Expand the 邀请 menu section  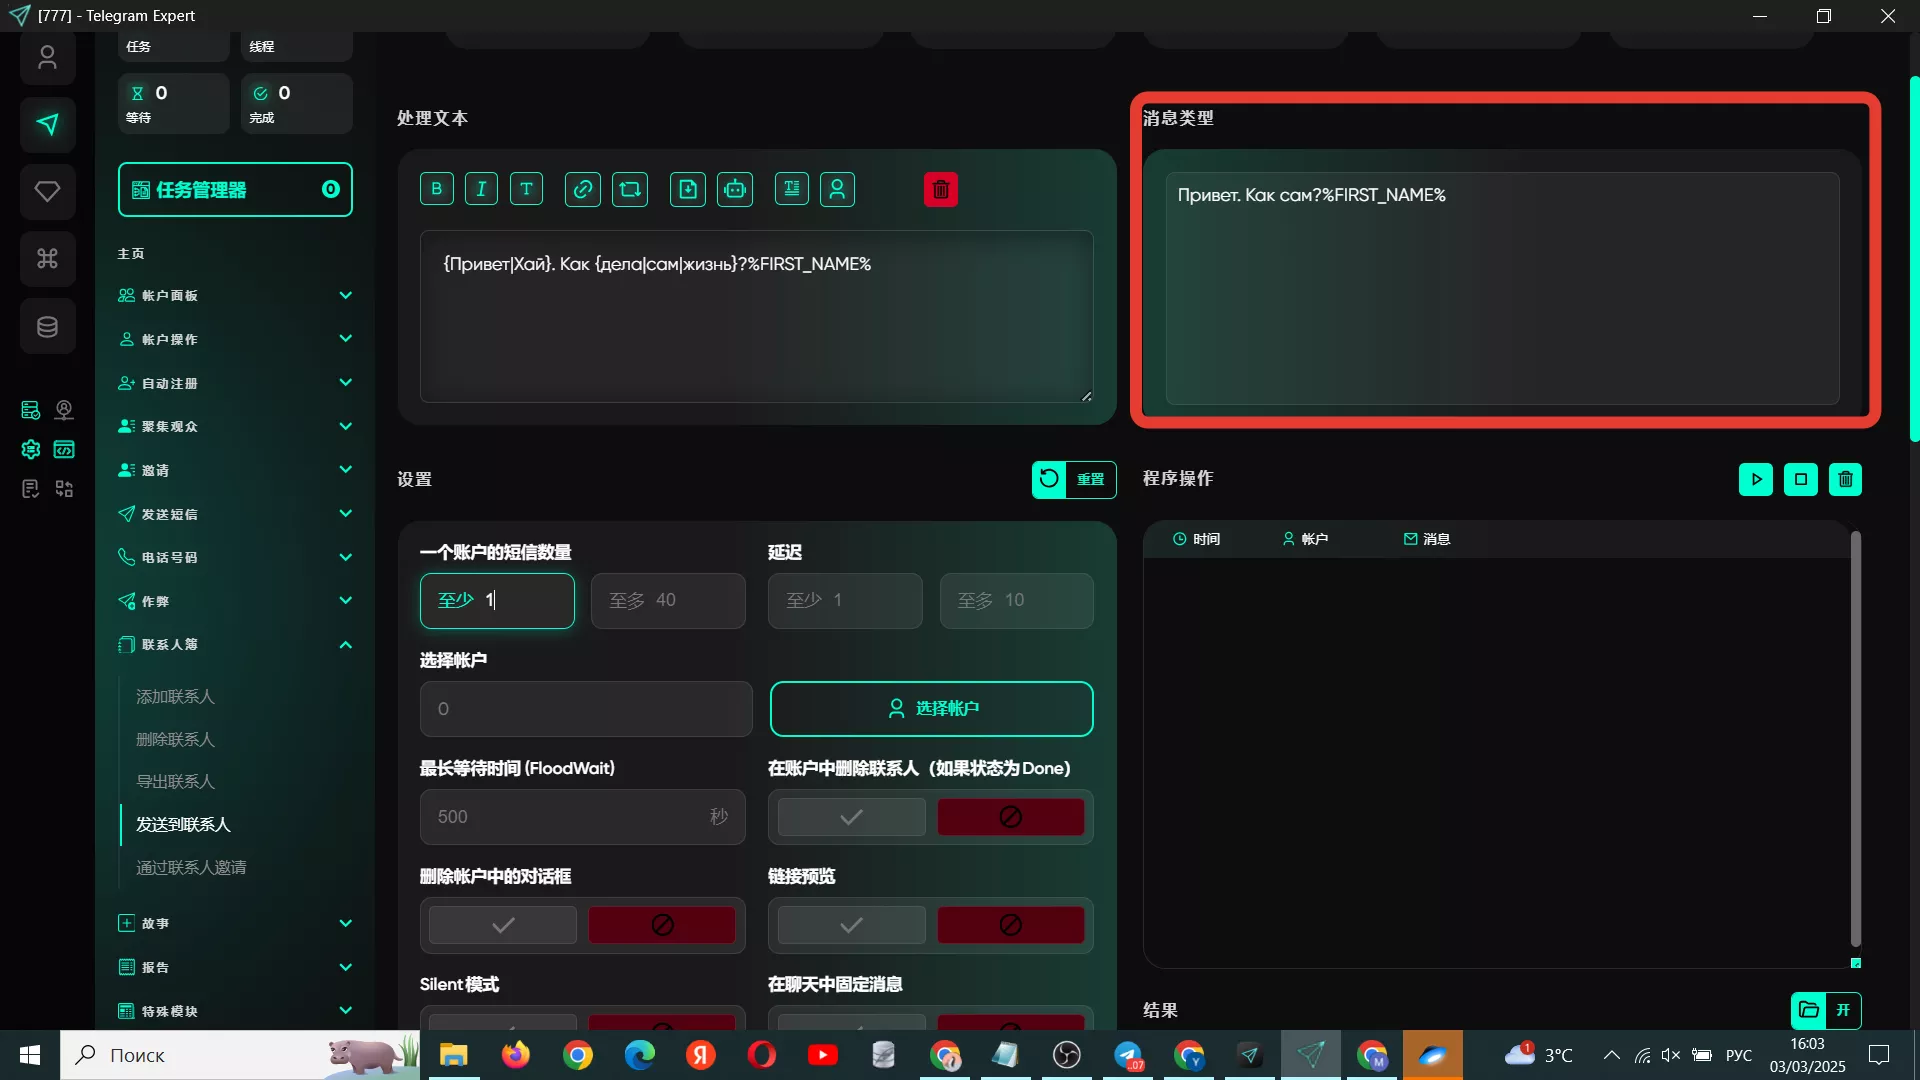click(x=235, y=470)
